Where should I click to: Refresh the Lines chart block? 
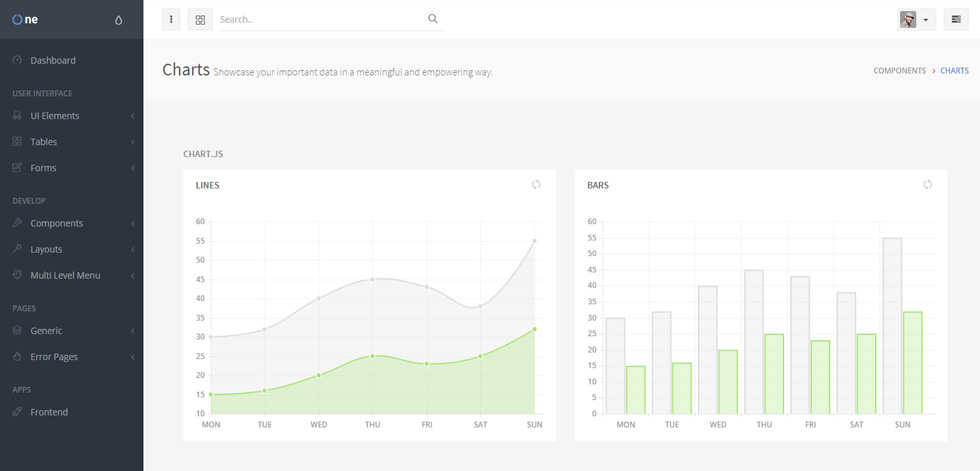click(x=536, y=184)
